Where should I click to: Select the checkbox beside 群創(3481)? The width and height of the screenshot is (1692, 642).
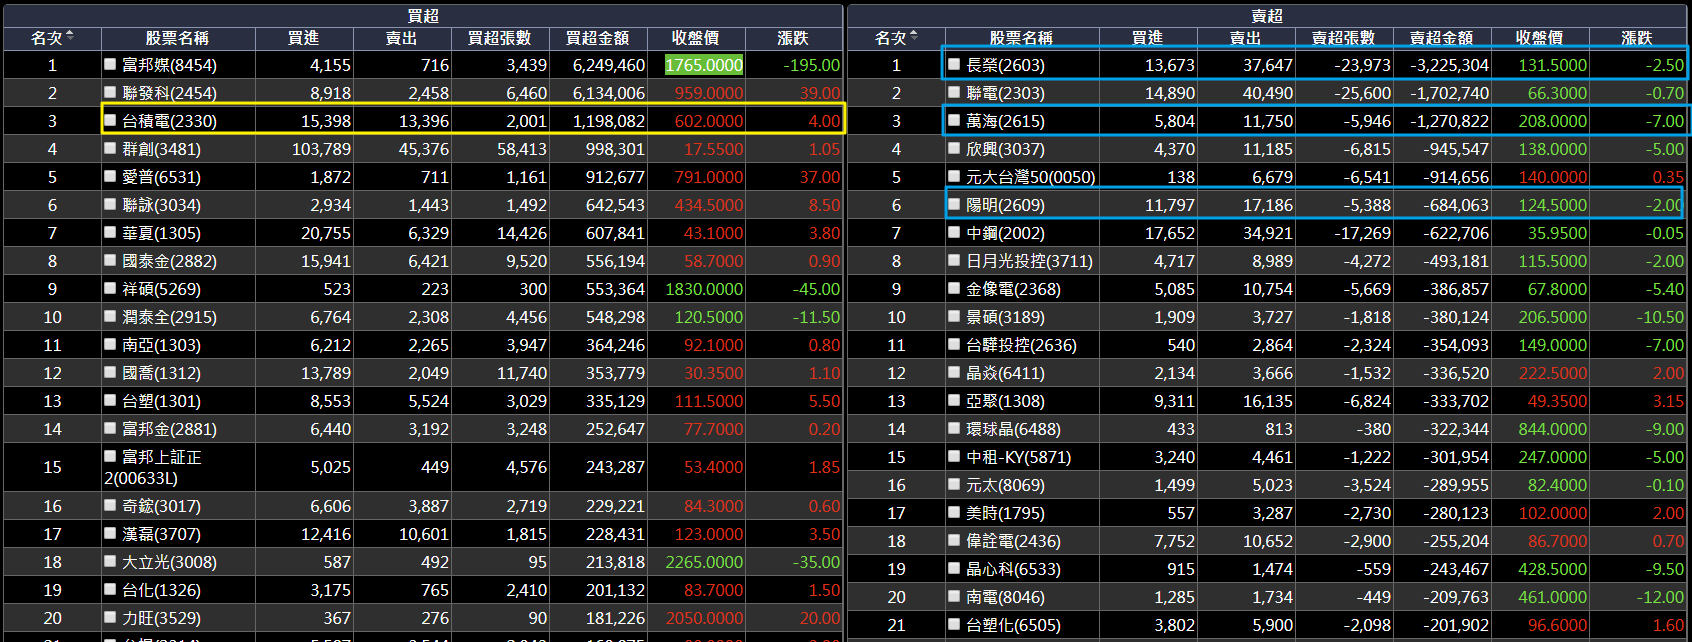pos(110,148)
